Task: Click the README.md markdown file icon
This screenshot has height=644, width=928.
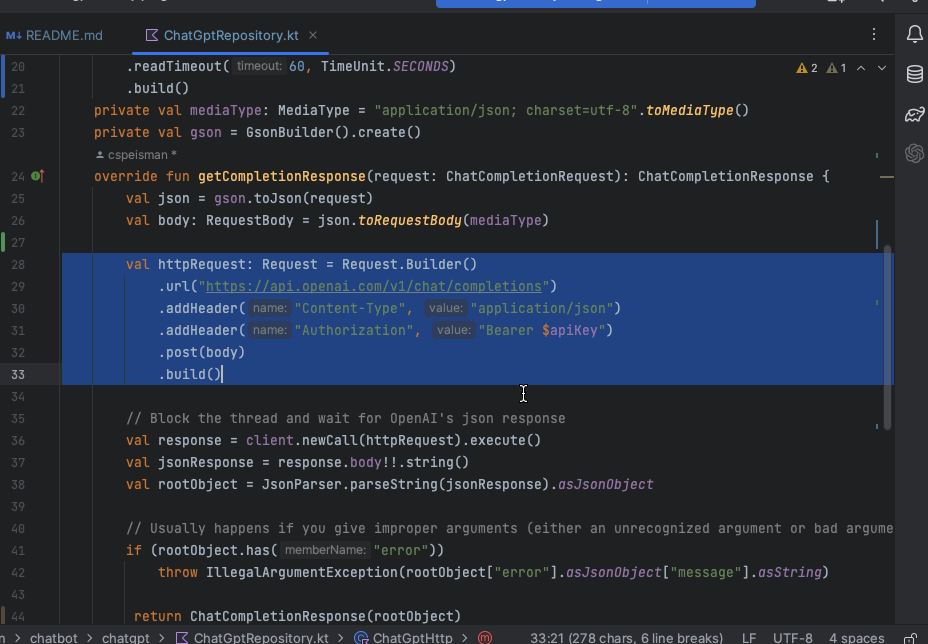Action: 14,36
